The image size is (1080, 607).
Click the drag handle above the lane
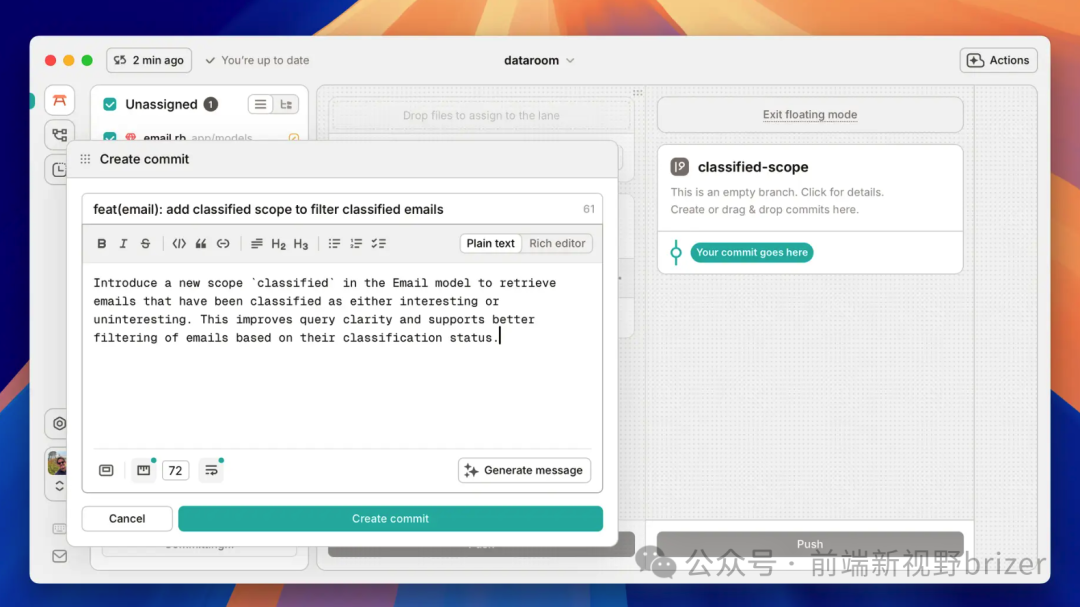(x=638, y=92)
